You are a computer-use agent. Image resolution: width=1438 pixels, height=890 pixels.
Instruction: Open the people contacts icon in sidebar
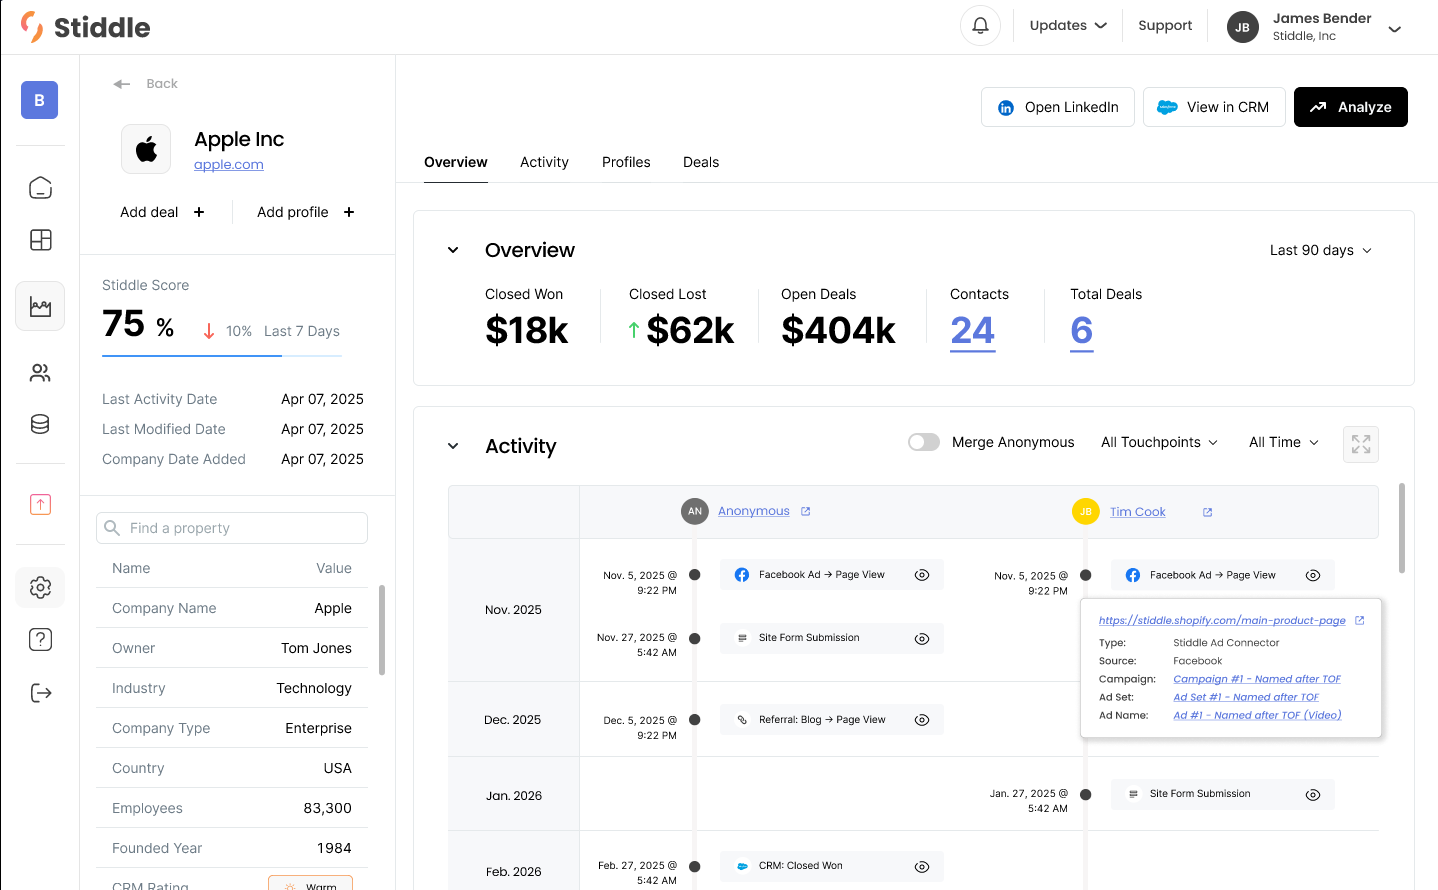pyautogui.click(x=40, y=373)
